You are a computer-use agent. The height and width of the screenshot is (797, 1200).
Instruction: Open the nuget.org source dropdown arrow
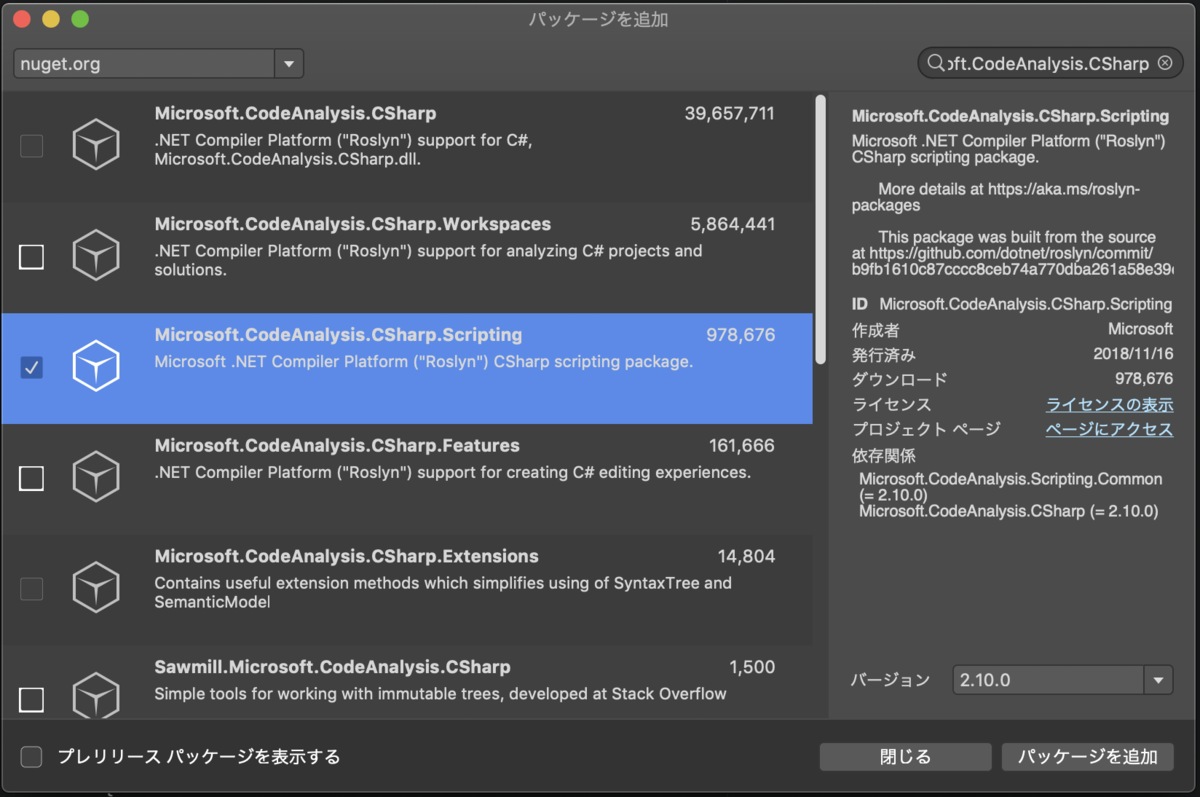[289, 64]
